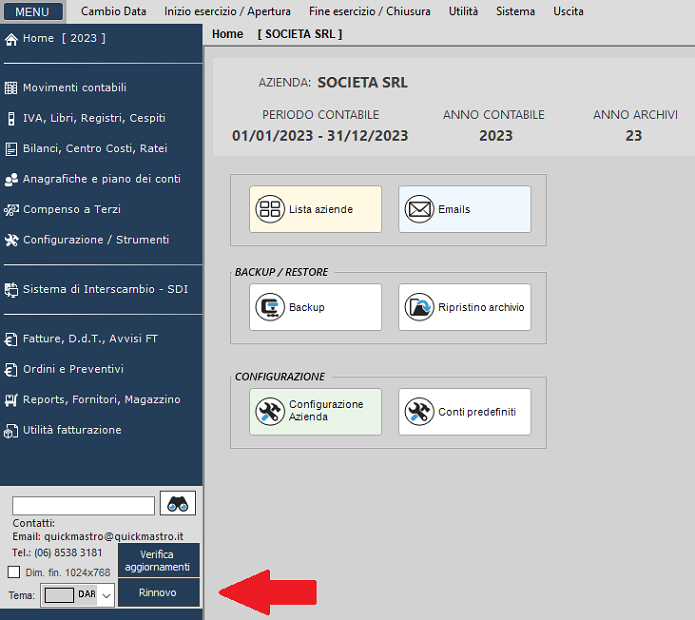Click Verifica aggiornamenti button

(x=158, y=560)
